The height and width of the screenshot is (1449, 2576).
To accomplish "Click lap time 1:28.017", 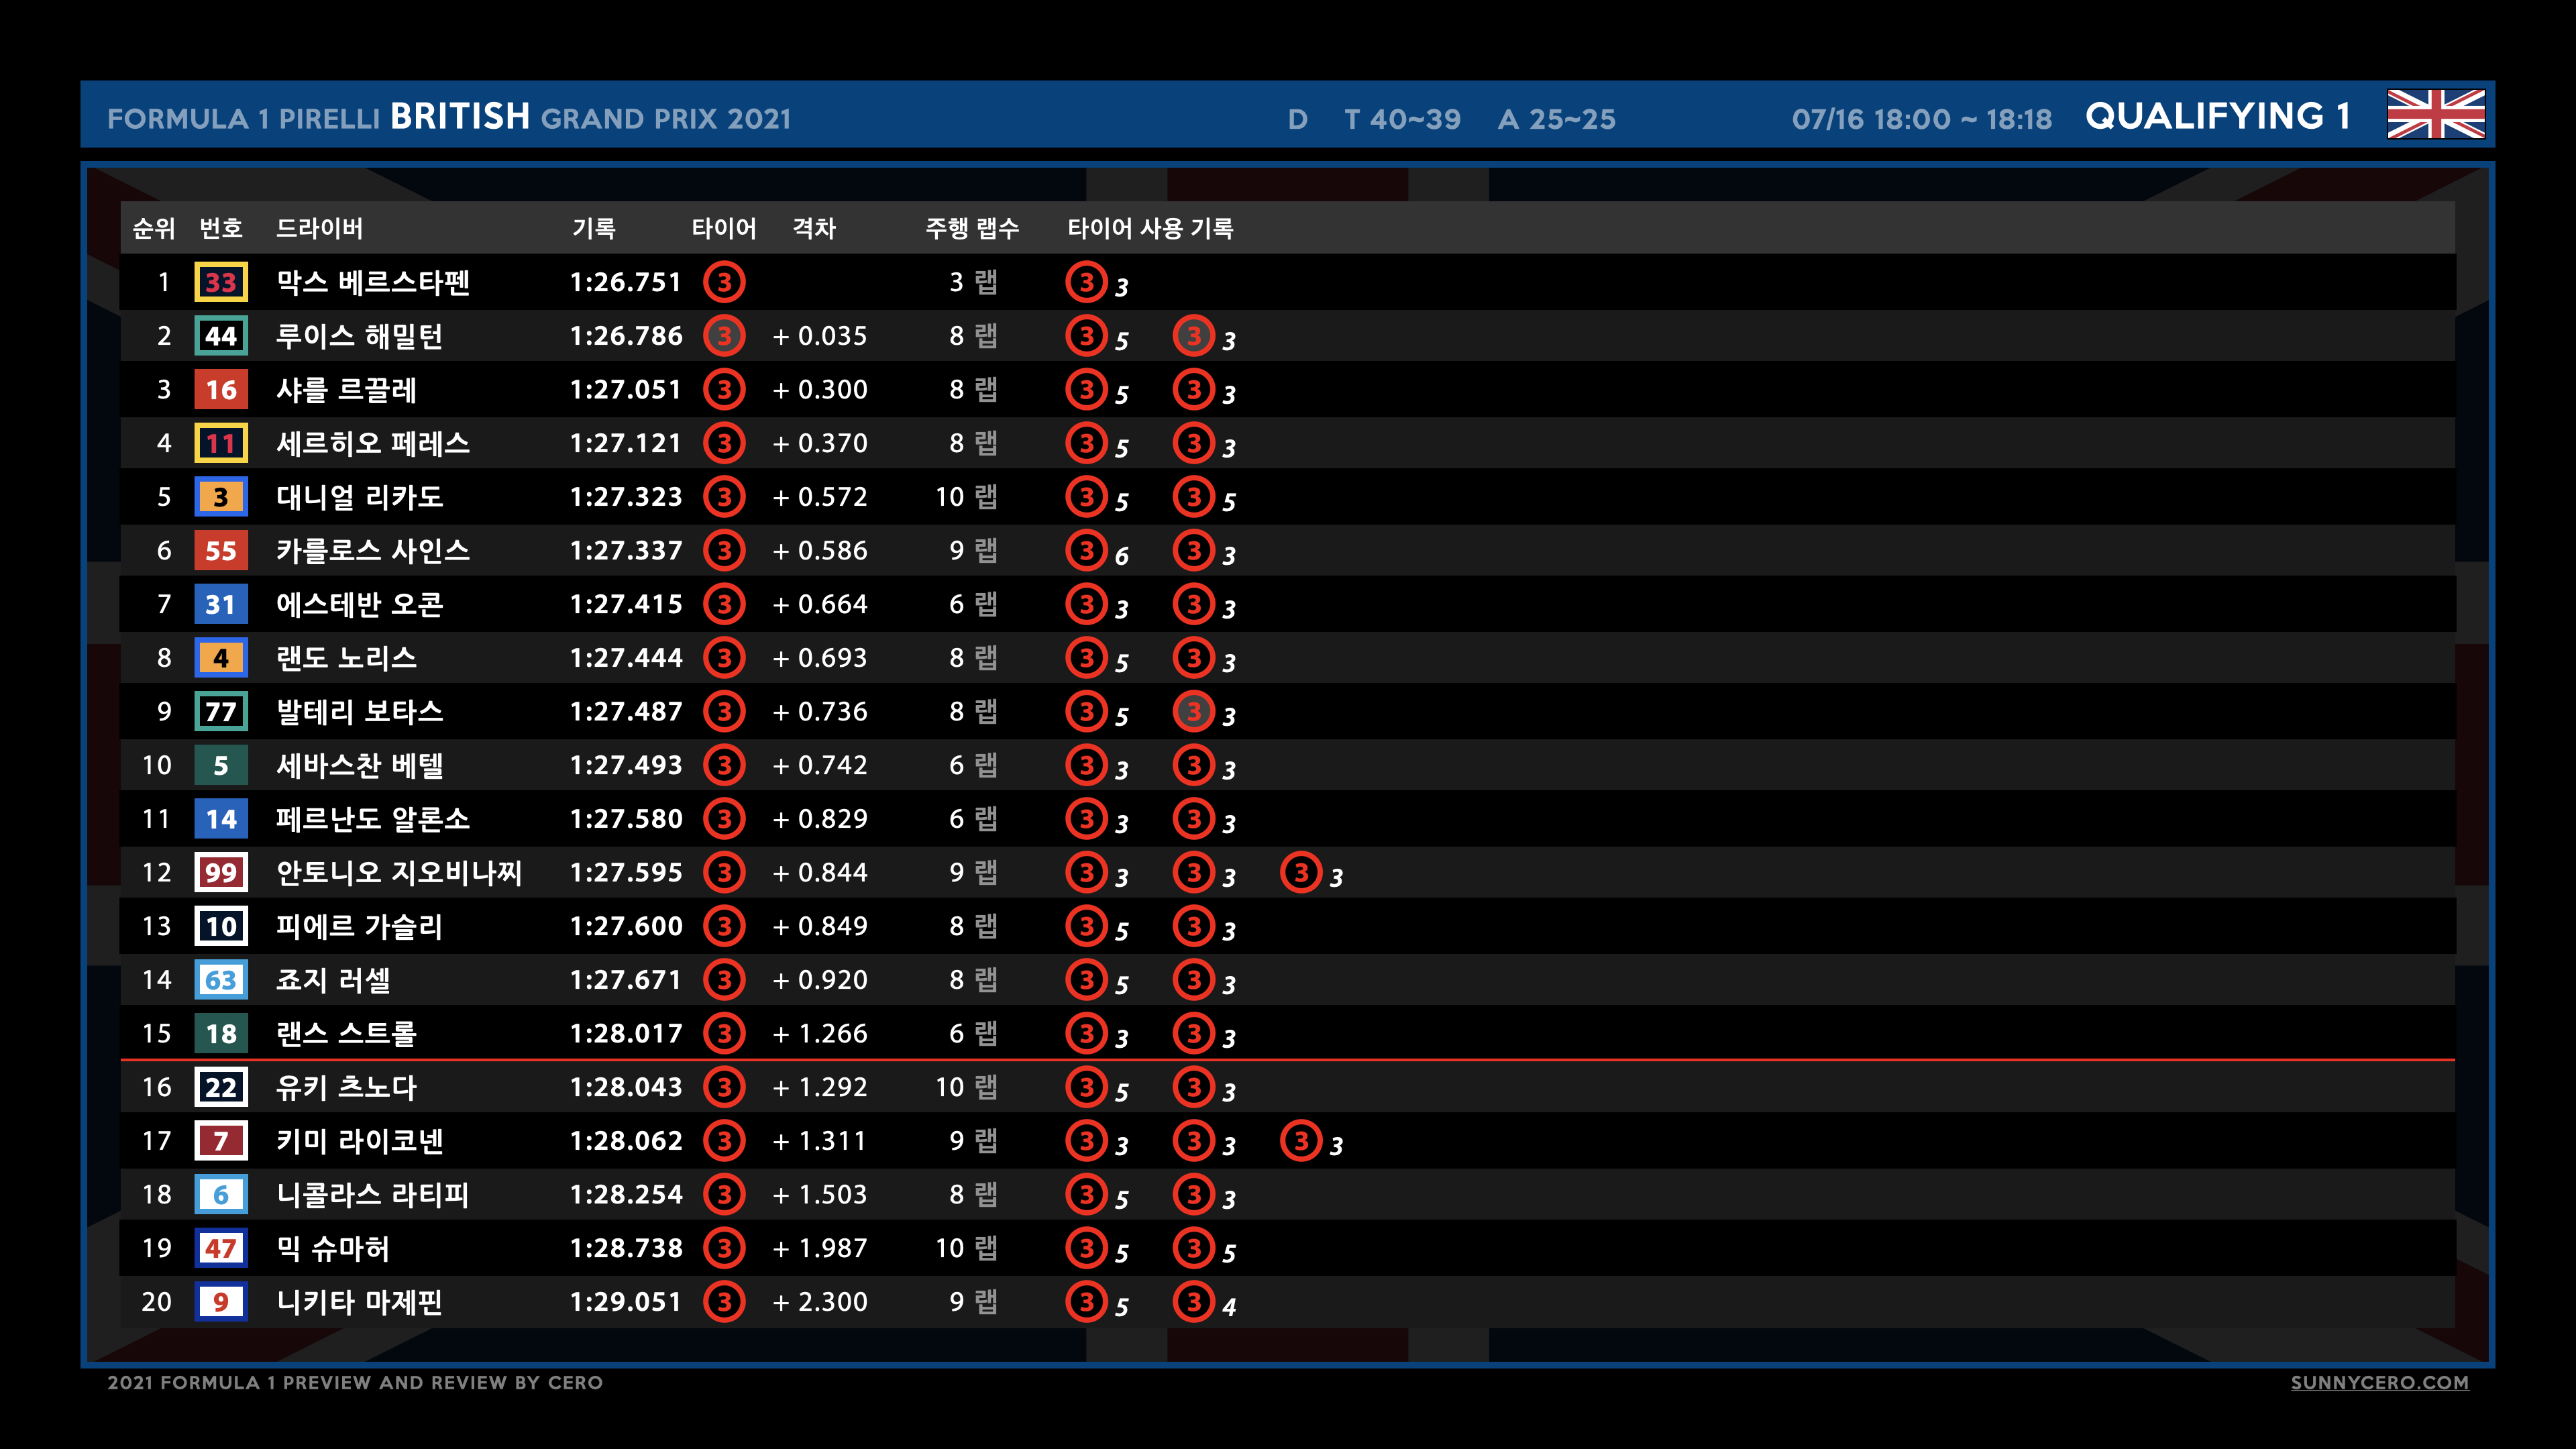I will [626, 1034].
